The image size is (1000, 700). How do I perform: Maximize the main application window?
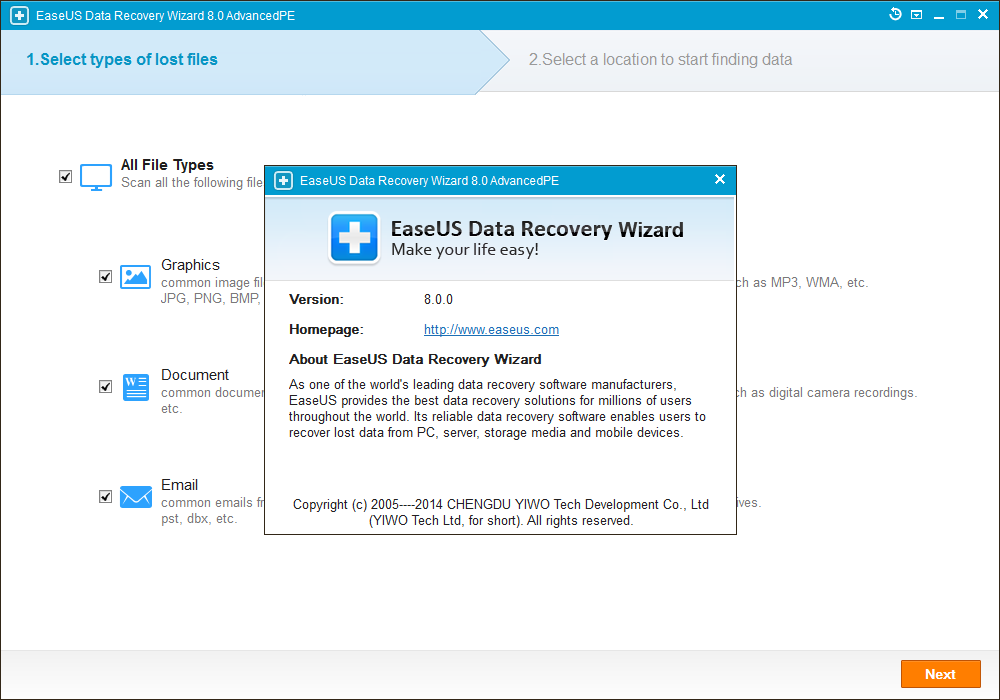pyautogui.click(x=960, y=15)
